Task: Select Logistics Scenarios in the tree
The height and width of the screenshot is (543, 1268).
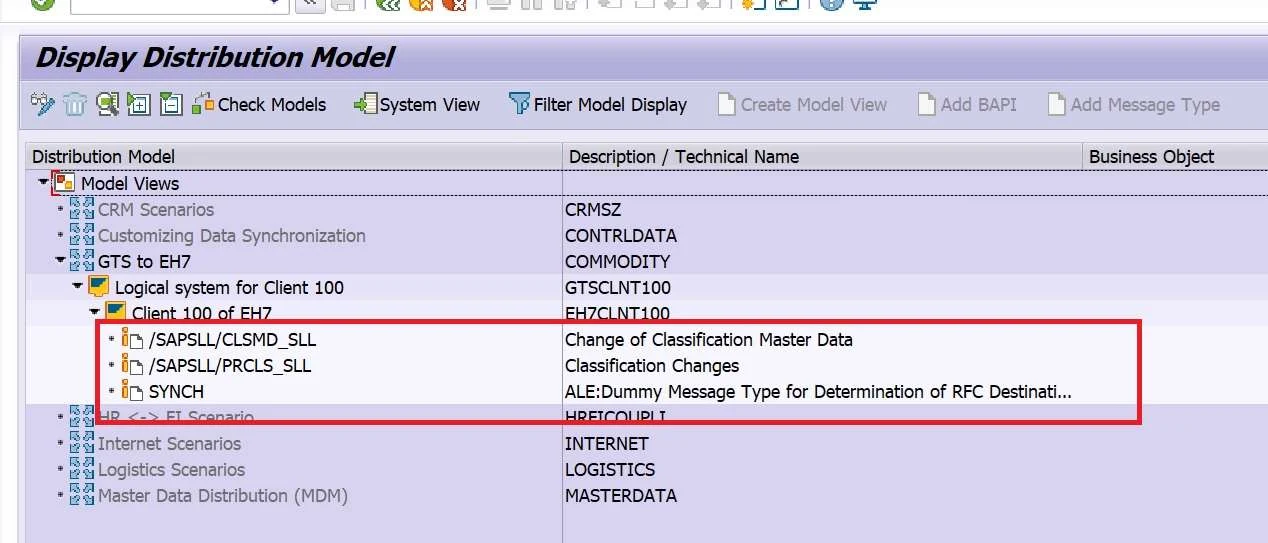Action: click(x=171, y=469)
